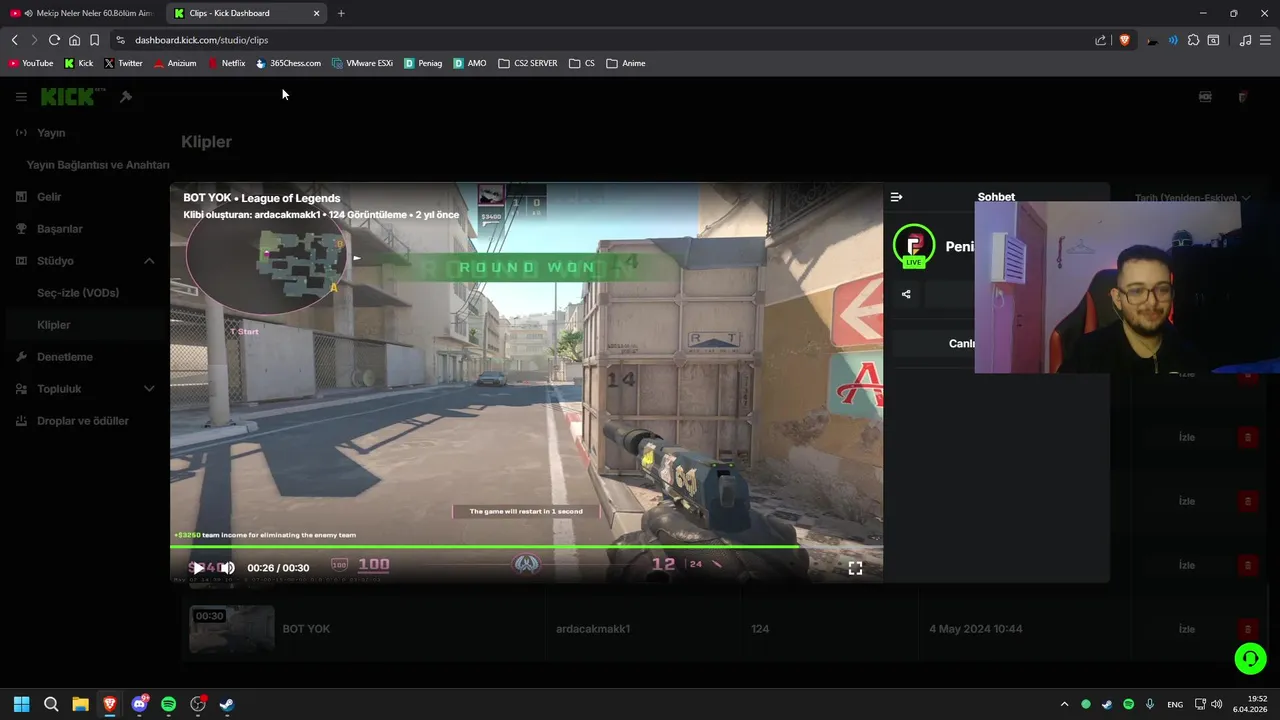This screenshot has width=1280, height=720.
Task: Seek along the green clip progress bar
Action: pyautogui.click(x=526, y=546)
